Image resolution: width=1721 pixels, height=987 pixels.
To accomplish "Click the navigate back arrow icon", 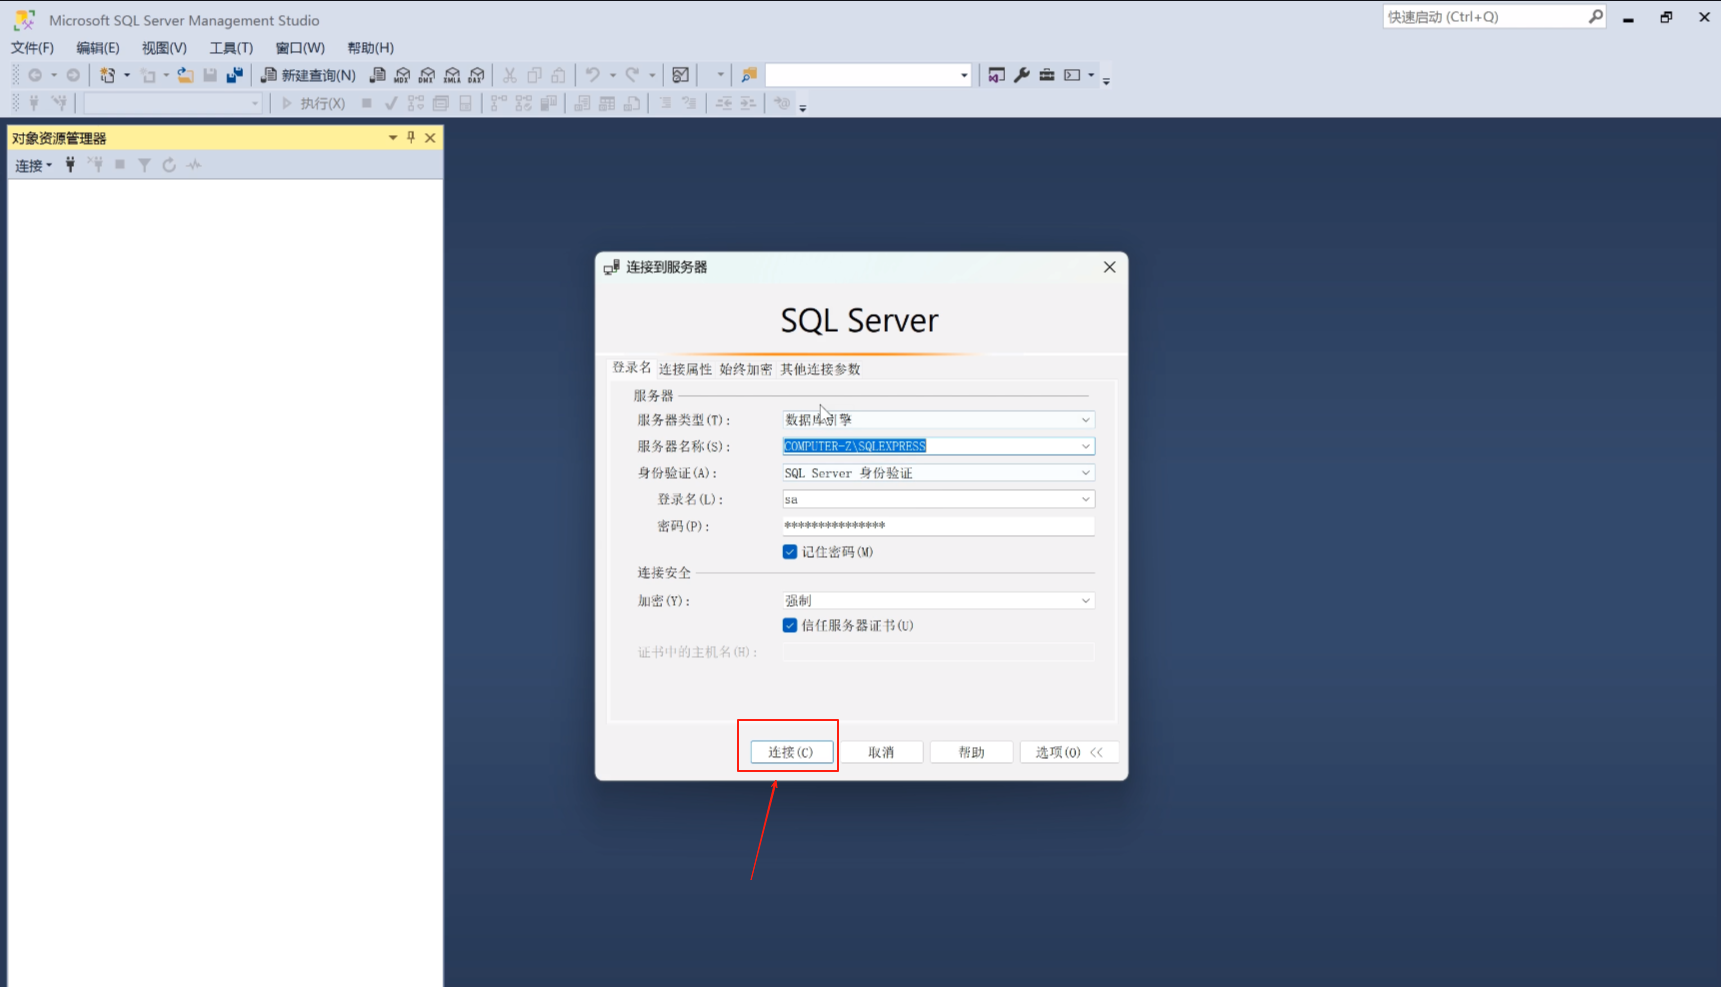I will pyautogui.click(x=35, y=75).
